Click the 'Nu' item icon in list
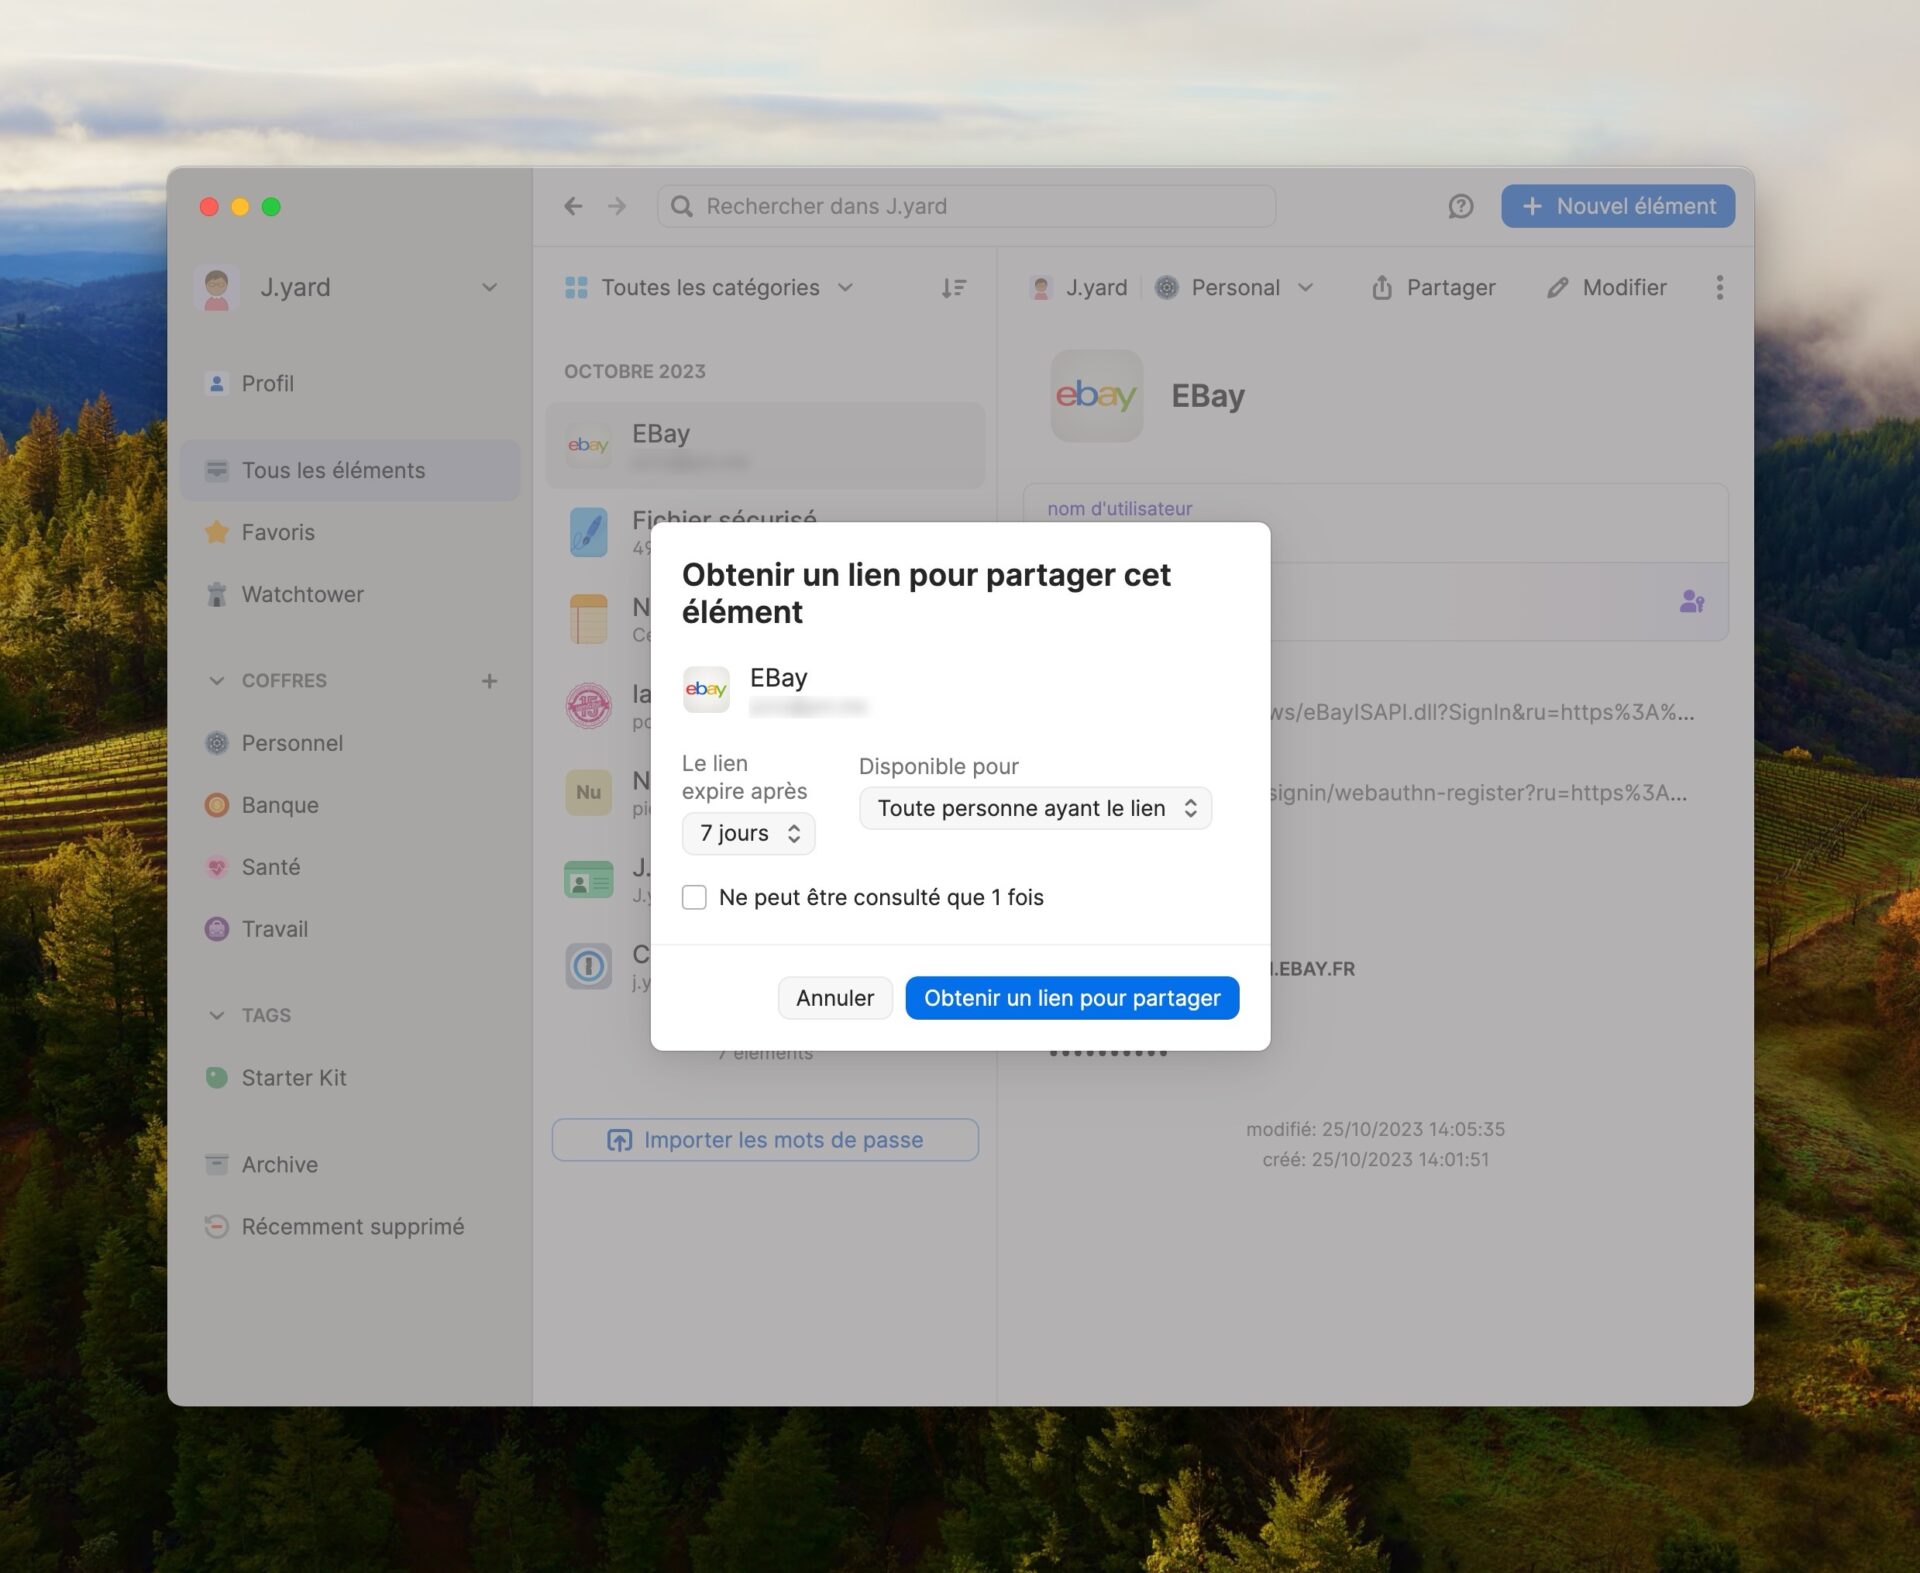 [588, 792]
